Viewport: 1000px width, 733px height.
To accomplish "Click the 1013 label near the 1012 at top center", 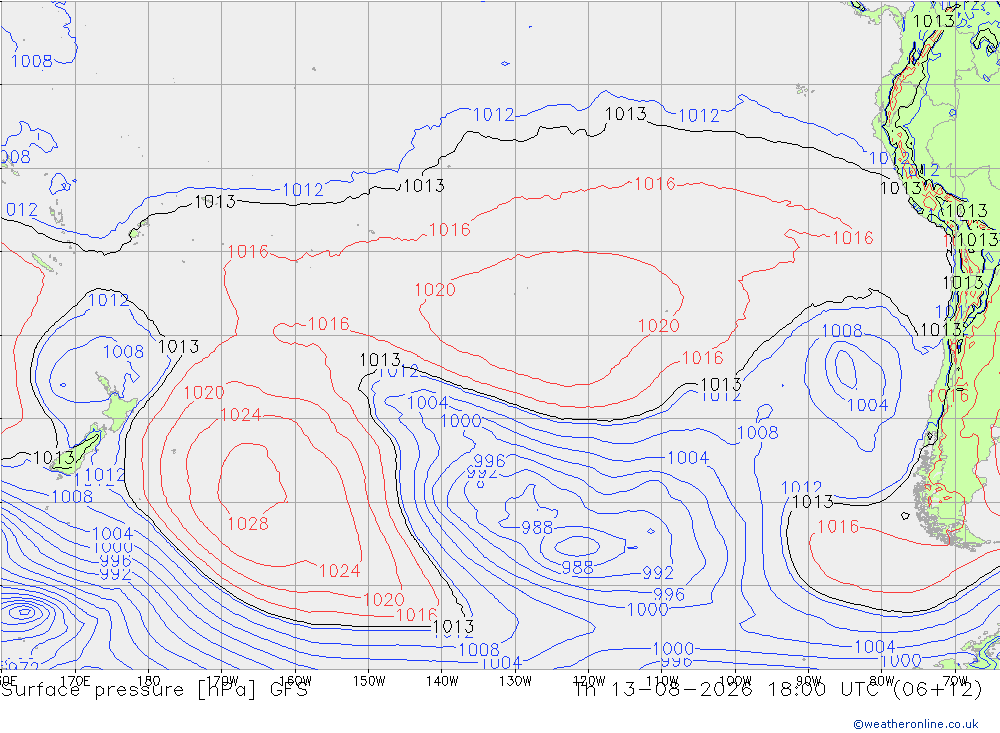I will (626, 114).
